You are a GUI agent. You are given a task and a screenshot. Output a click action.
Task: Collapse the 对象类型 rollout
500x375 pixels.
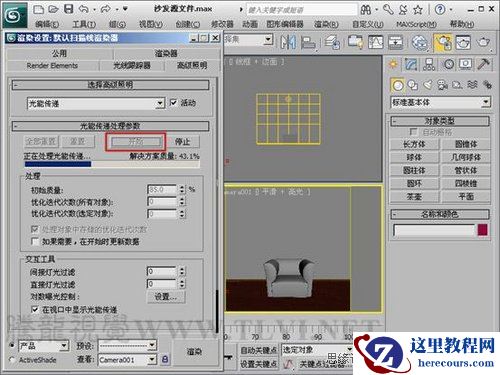point(440,121)
